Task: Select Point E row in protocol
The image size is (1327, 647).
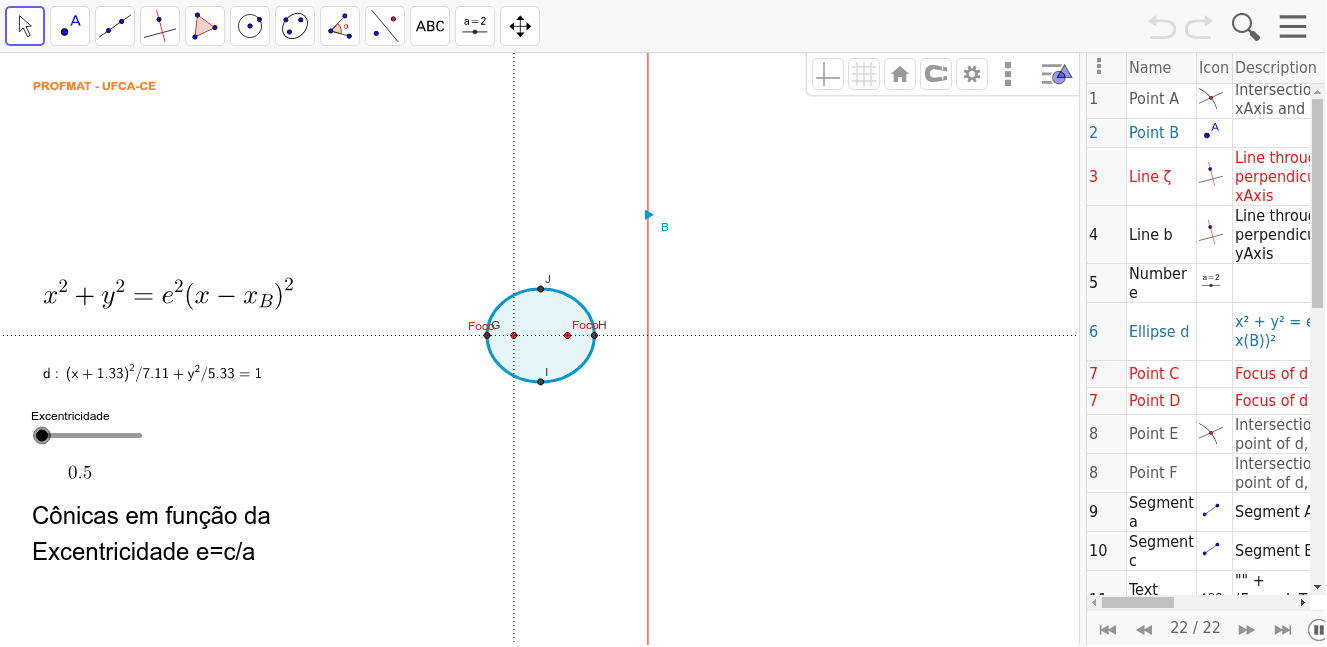Action: click(1198, 433)
